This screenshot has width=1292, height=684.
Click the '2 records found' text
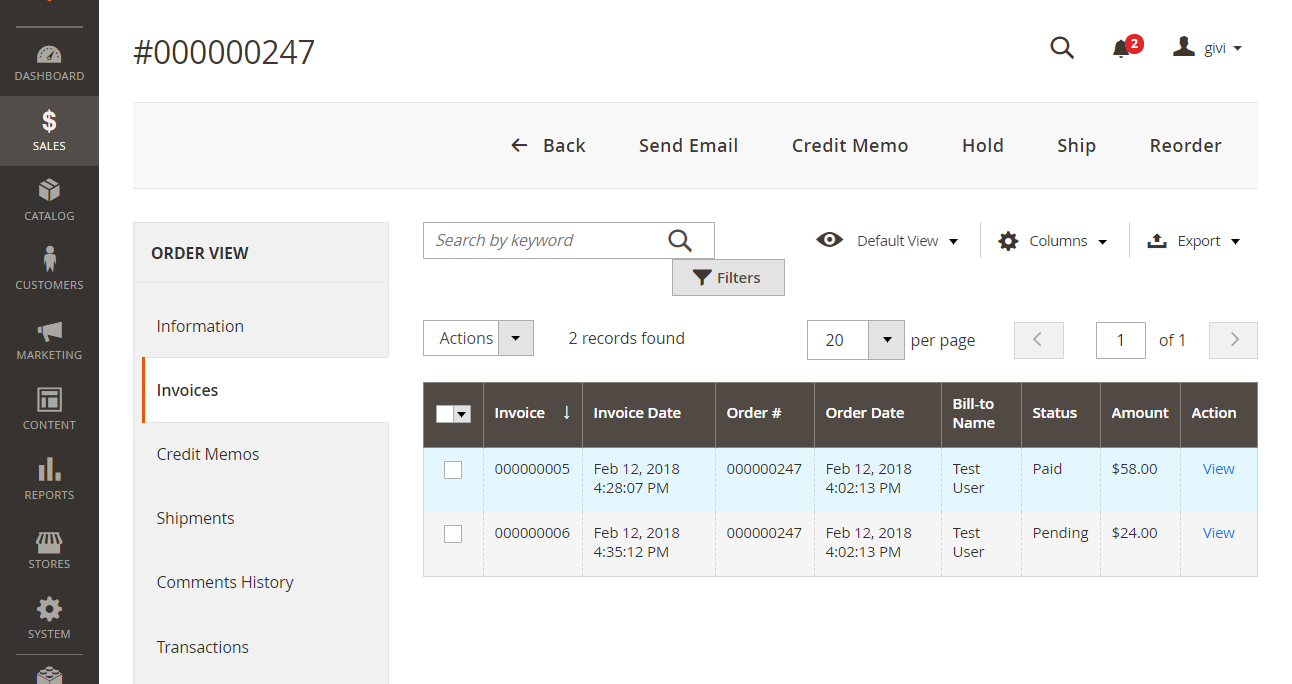point(626,338)
